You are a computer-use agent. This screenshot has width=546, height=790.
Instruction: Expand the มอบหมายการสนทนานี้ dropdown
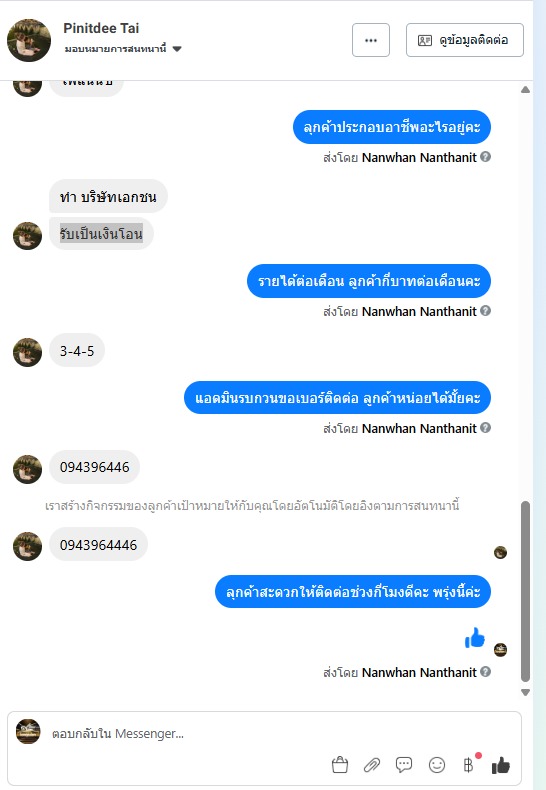click(x=177, y=49)
